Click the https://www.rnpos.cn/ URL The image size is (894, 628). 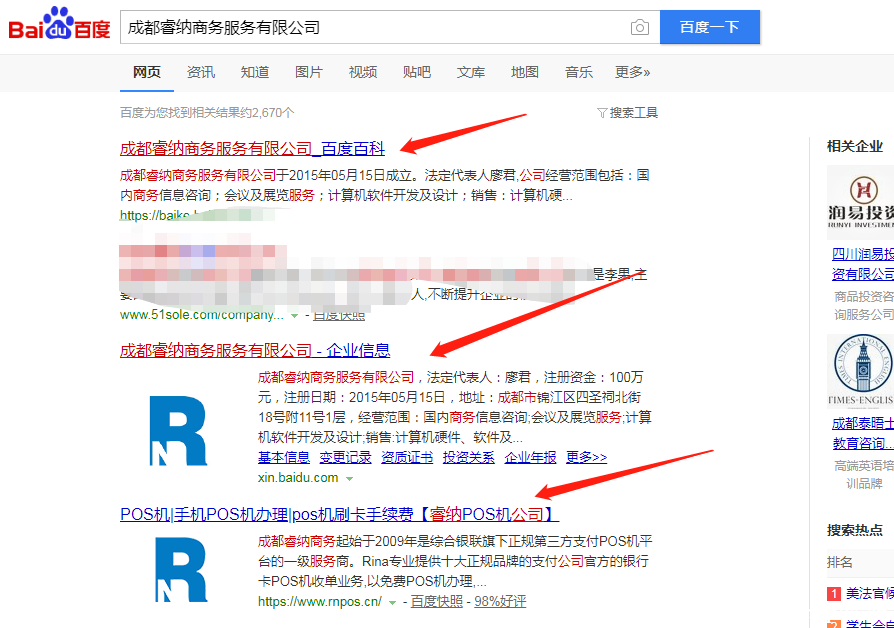319,601
